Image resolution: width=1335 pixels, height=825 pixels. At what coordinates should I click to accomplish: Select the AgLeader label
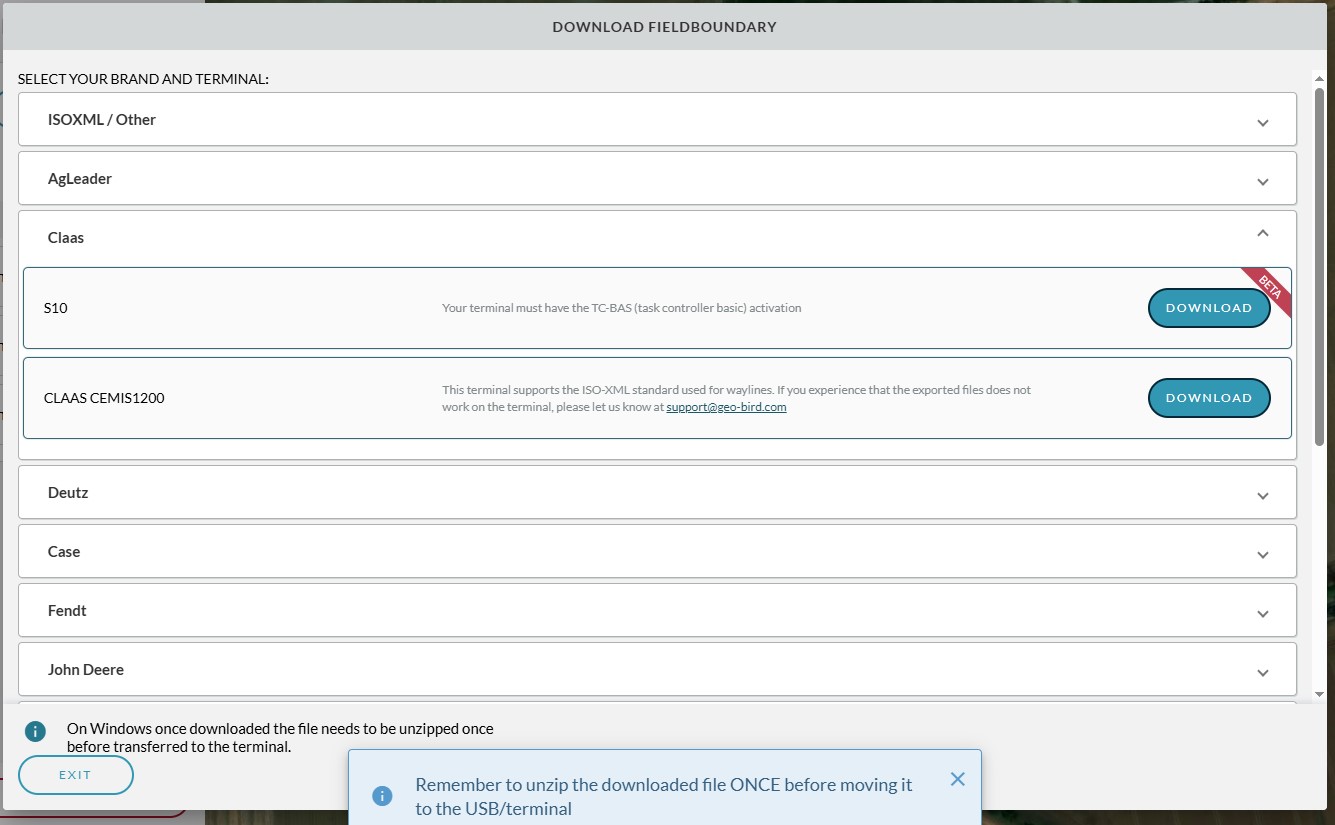(x=80, y=178)
